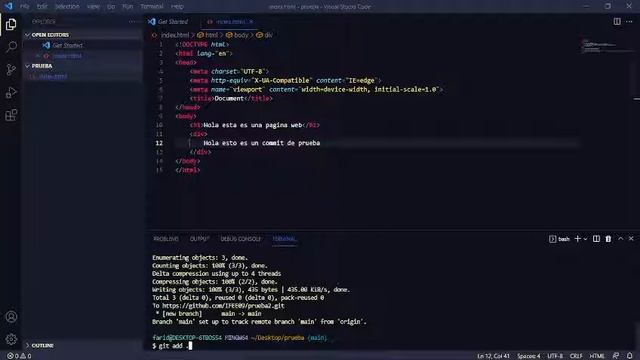Open the View menu
This screenshot has height=360, width=640.
click(93, 7)
